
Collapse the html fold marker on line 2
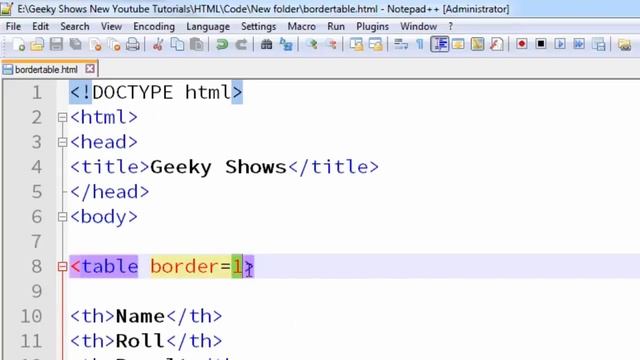(x=62, y=118)
